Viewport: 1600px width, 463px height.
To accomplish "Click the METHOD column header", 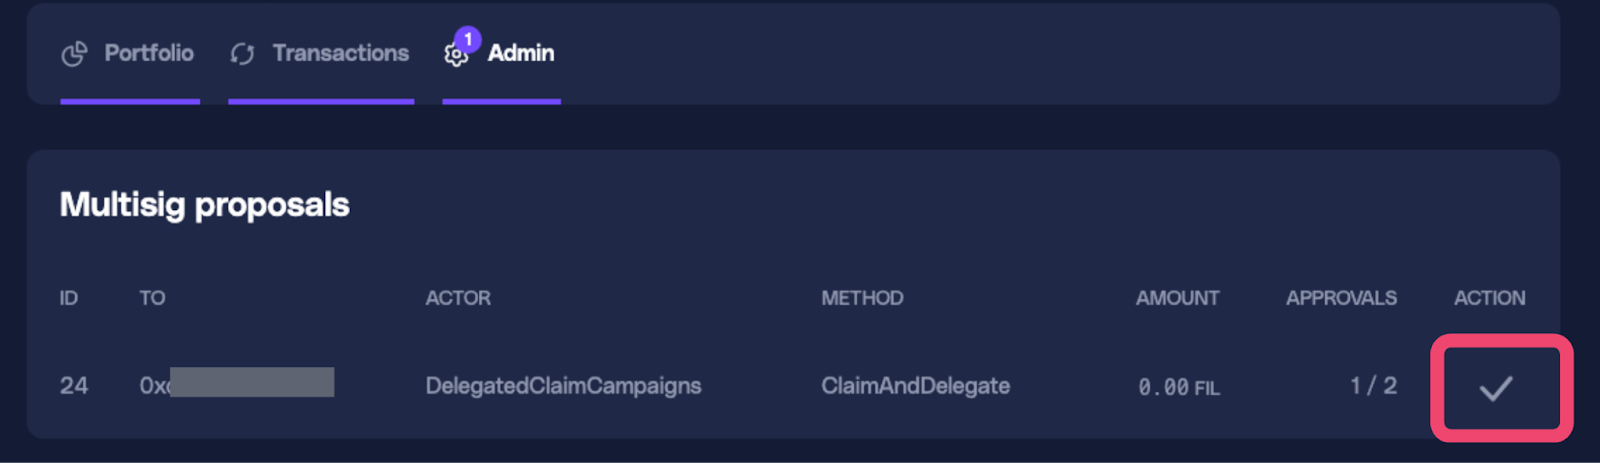I will click(862, 298).
